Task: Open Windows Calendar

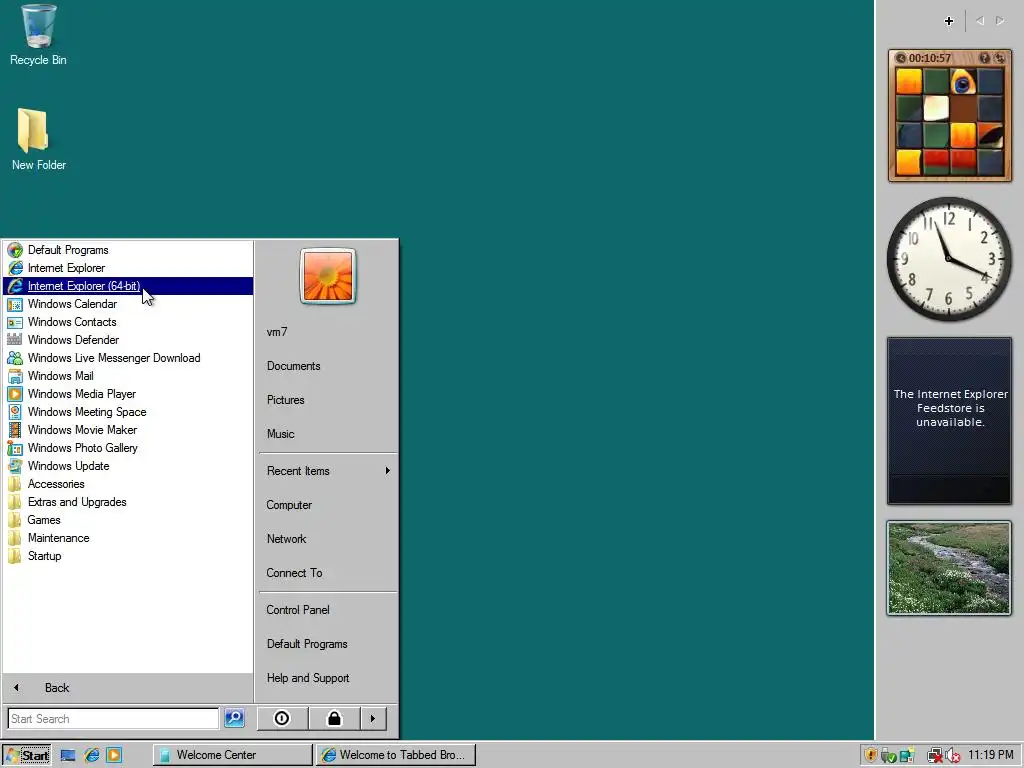Action: click(127, 304)
